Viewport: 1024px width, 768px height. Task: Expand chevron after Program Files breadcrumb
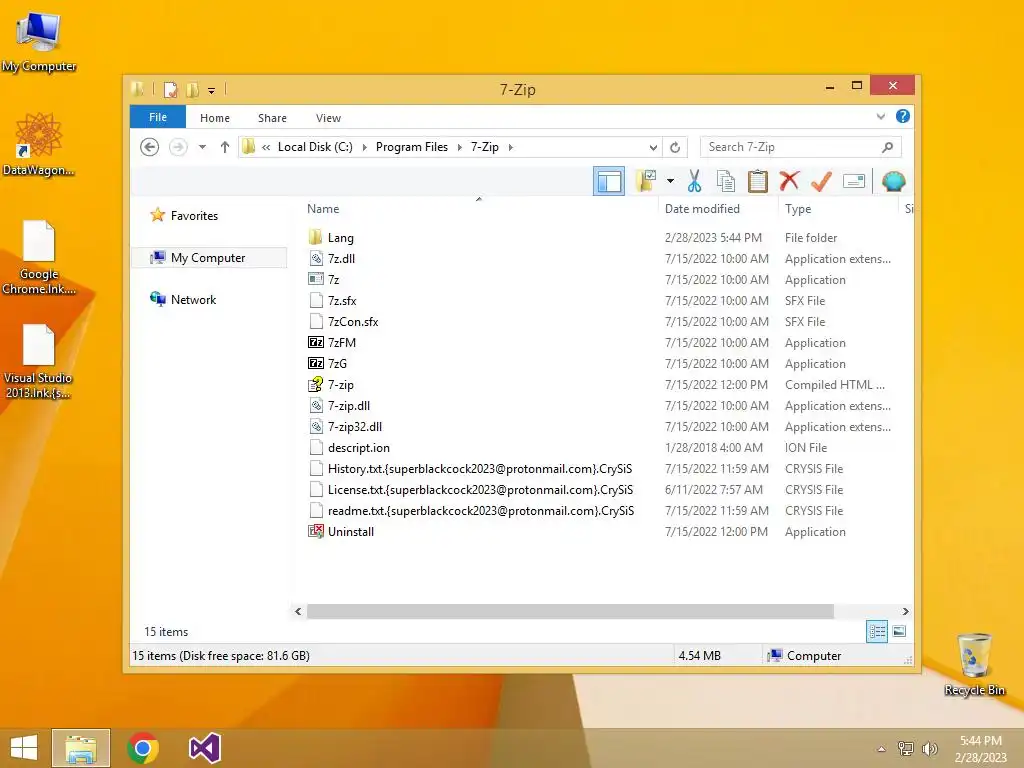[x=460, y=147]
